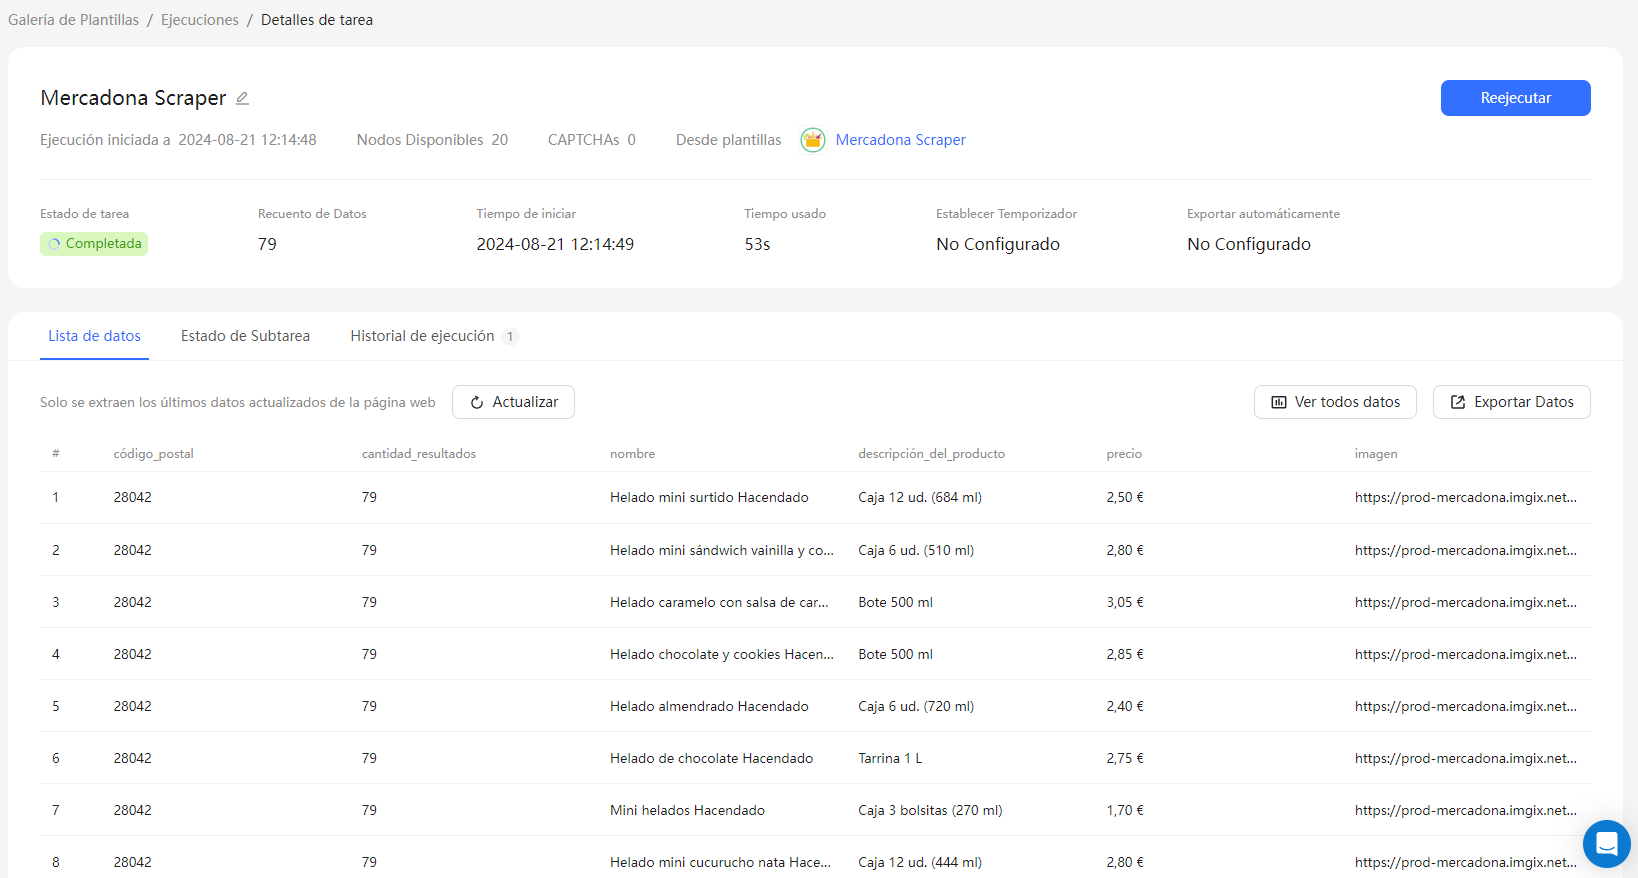This screenshot has width=1638, height=878.
Task: Click Recuento de Datos value 79
Action: tap(267, 244)
